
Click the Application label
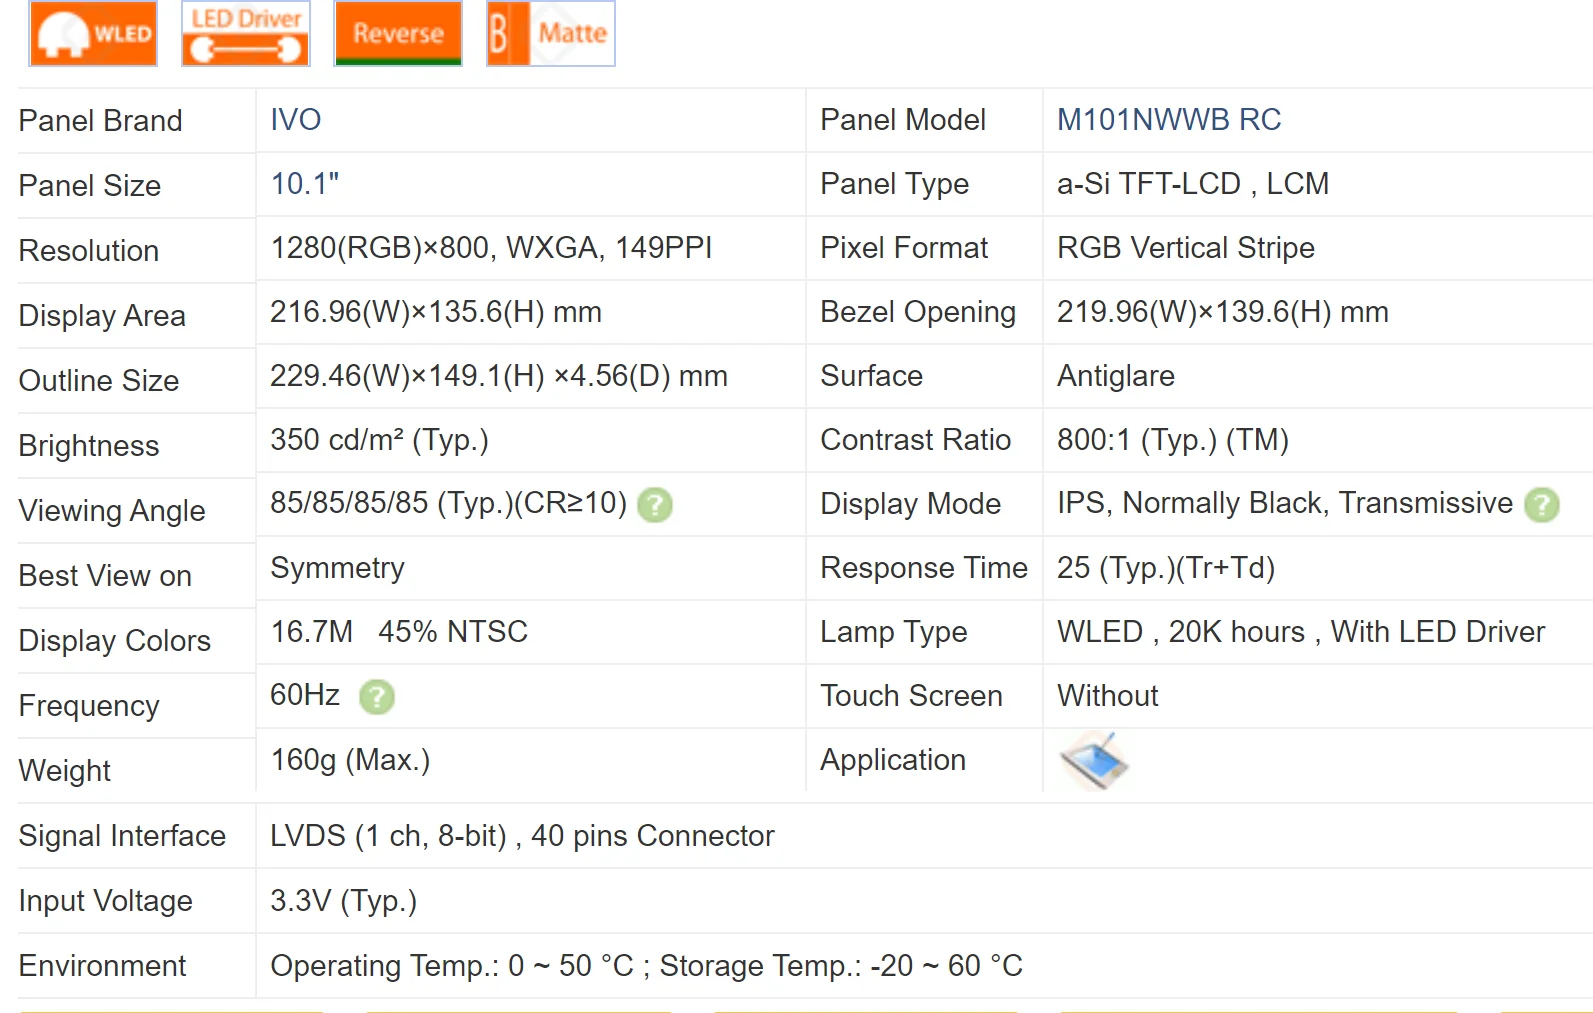pyautogui.click(x=893, y=760)
